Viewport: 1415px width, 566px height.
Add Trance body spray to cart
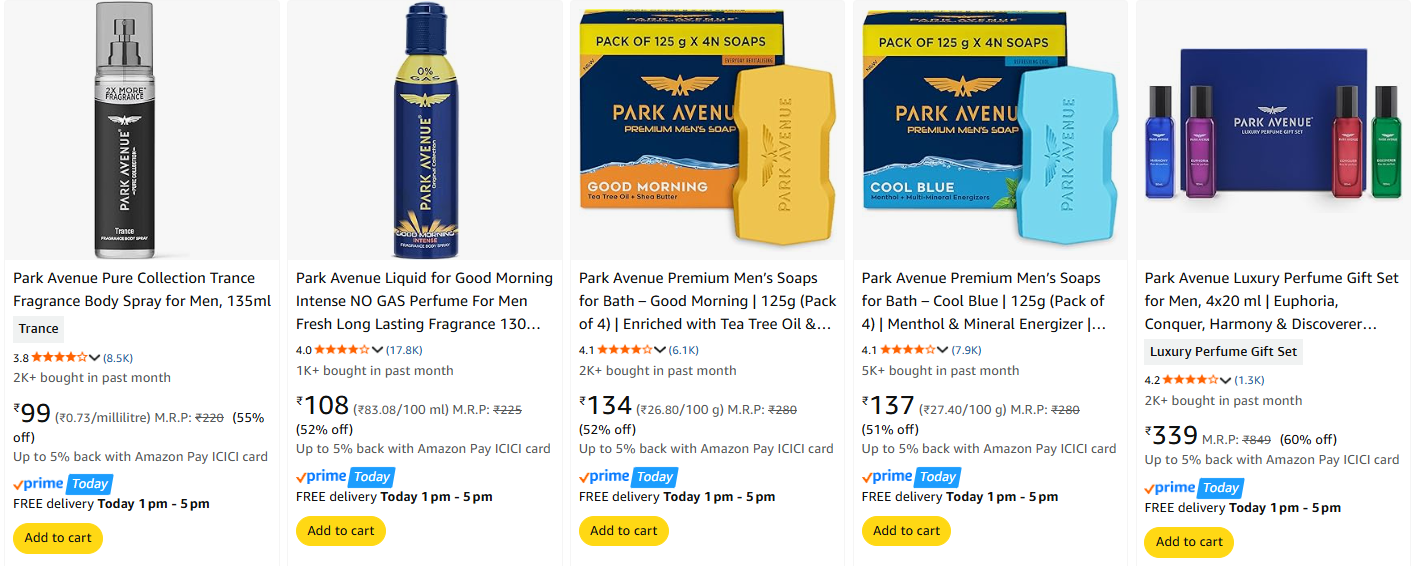[x=58, y=538]
